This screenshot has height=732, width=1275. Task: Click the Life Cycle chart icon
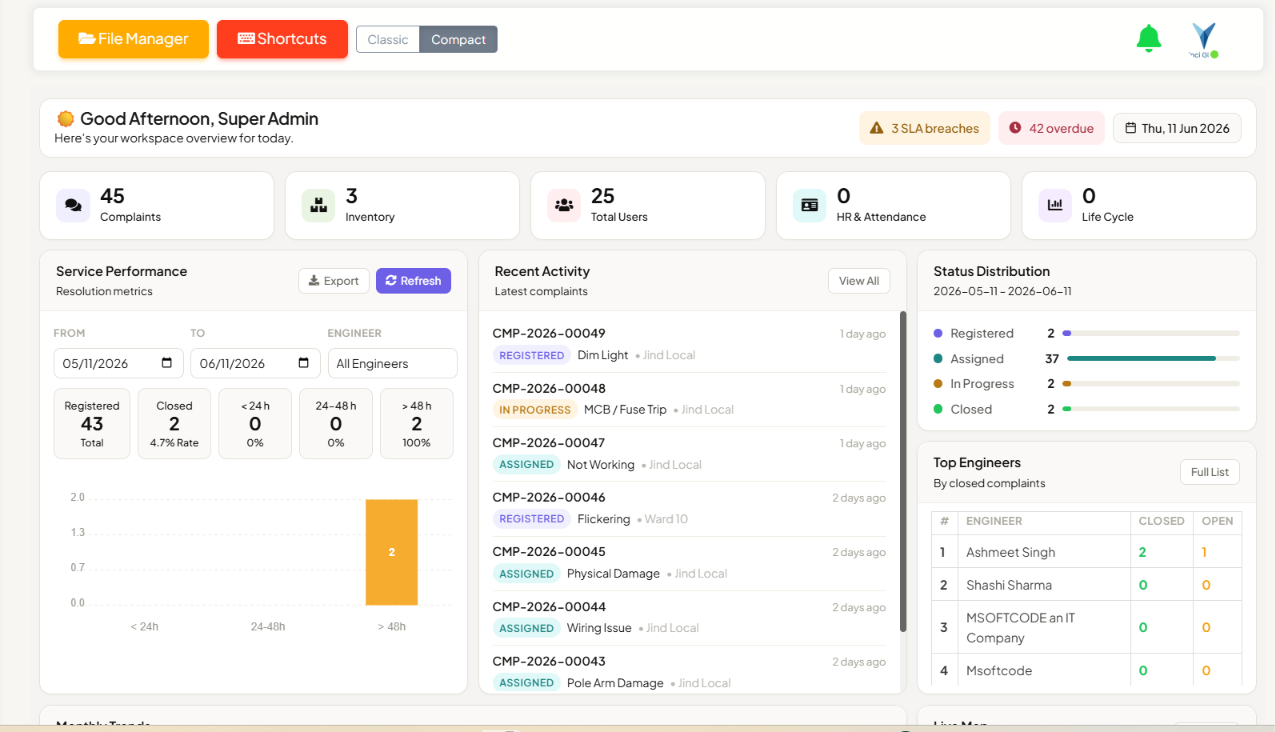pyautogui.click(x=1055, y=205)
